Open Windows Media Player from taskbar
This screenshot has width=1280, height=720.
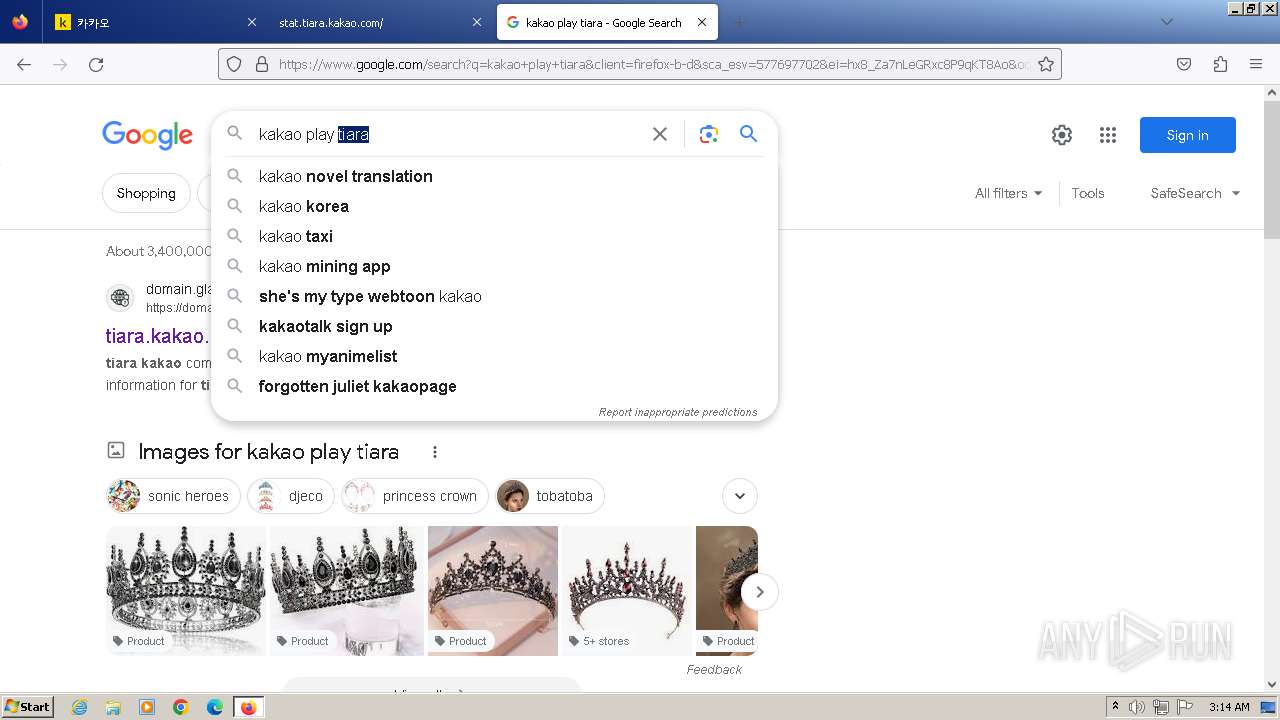[147, 707]
